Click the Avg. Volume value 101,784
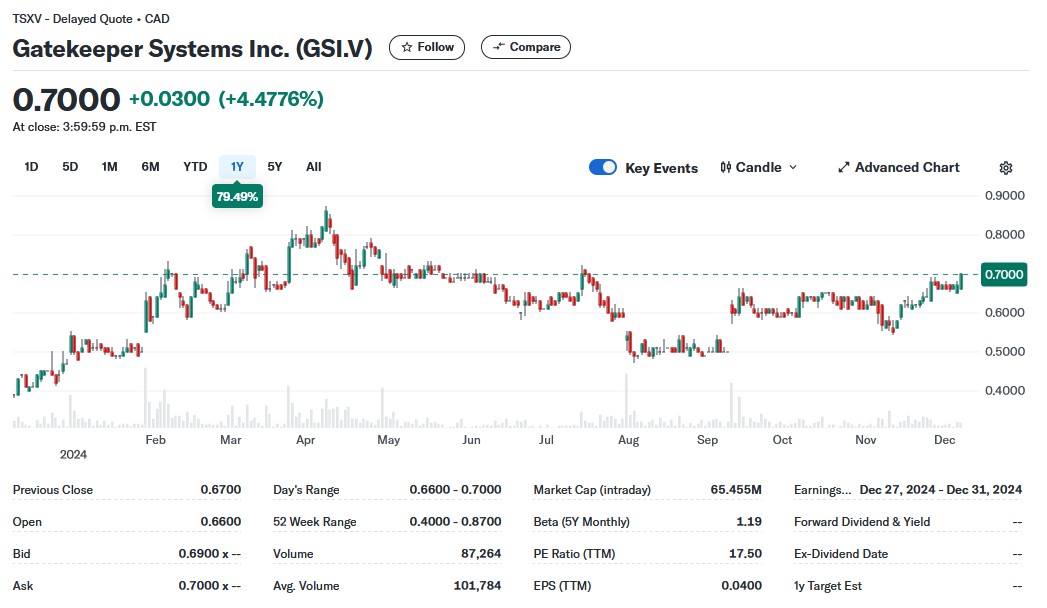Image resolution: width=1047 pixels, height=608 pixels. pos(477,586)
